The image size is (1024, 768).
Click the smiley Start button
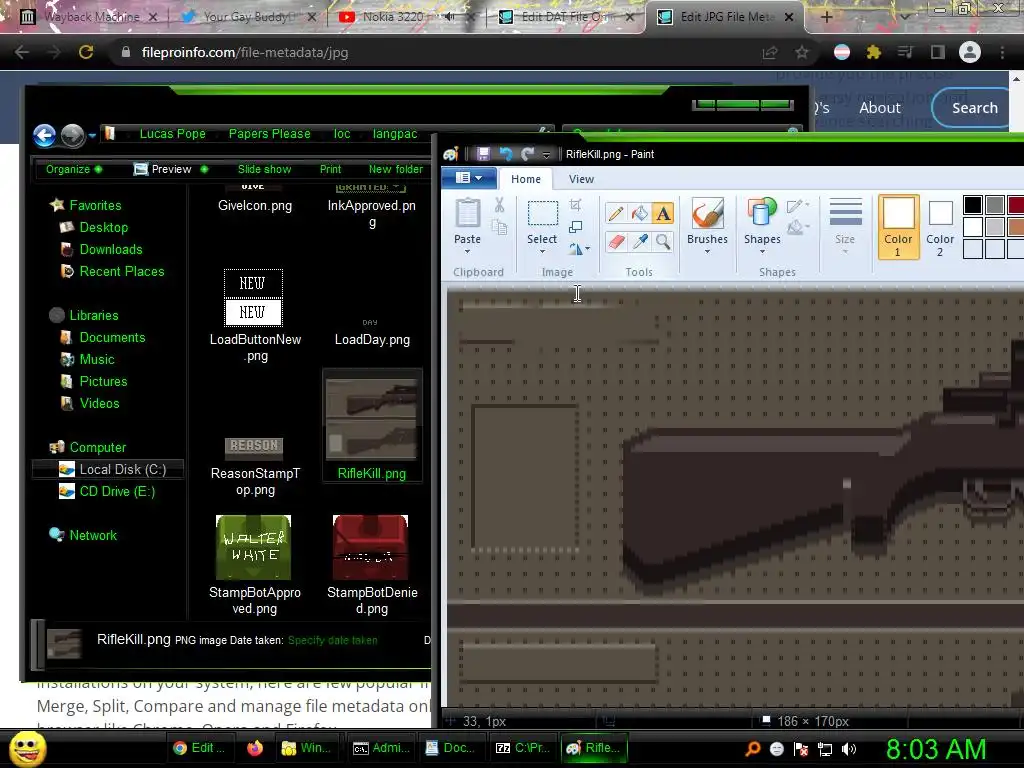[x=27, y=748]
